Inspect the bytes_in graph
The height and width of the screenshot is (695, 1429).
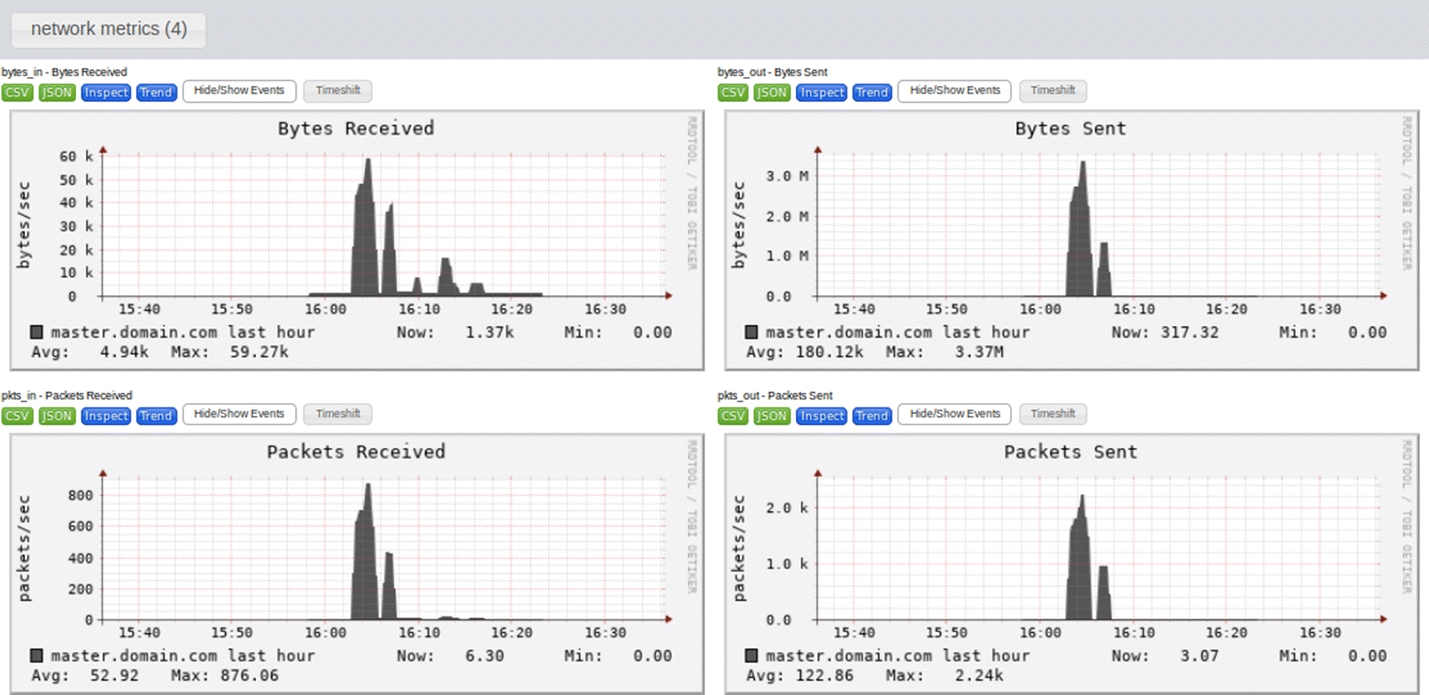[106, 92]
